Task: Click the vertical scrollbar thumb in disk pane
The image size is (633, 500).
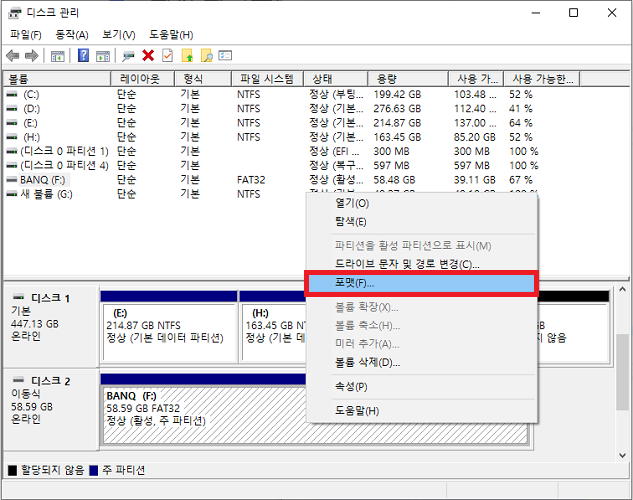Action: 622,372
